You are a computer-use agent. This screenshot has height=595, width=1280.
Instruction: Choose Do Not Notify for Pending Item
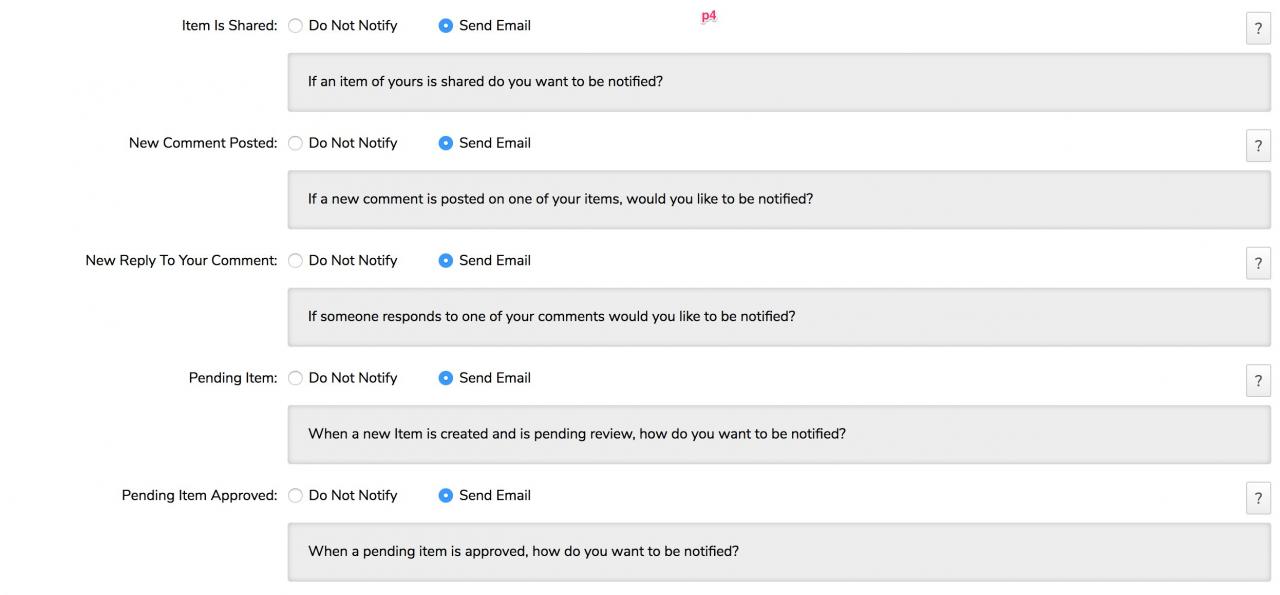(295, 378)
